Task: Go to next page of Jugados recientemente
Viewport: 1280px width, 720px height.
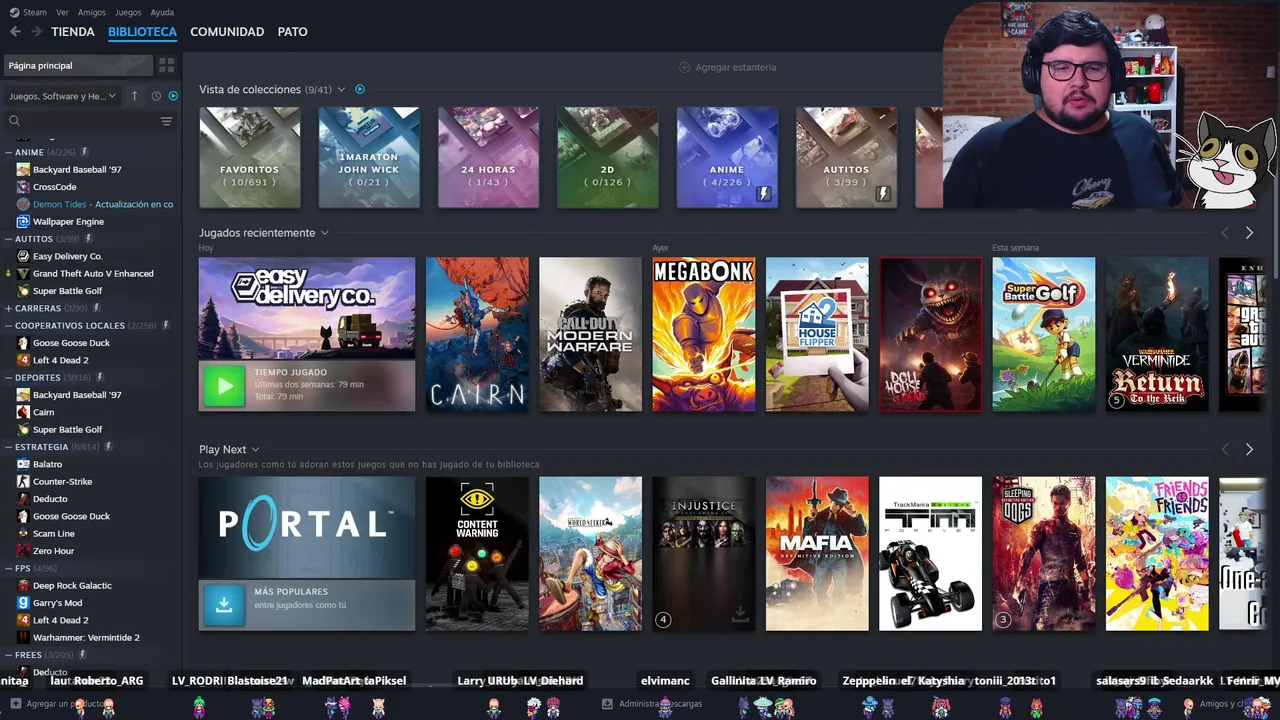Action: tap(1249, 233)
